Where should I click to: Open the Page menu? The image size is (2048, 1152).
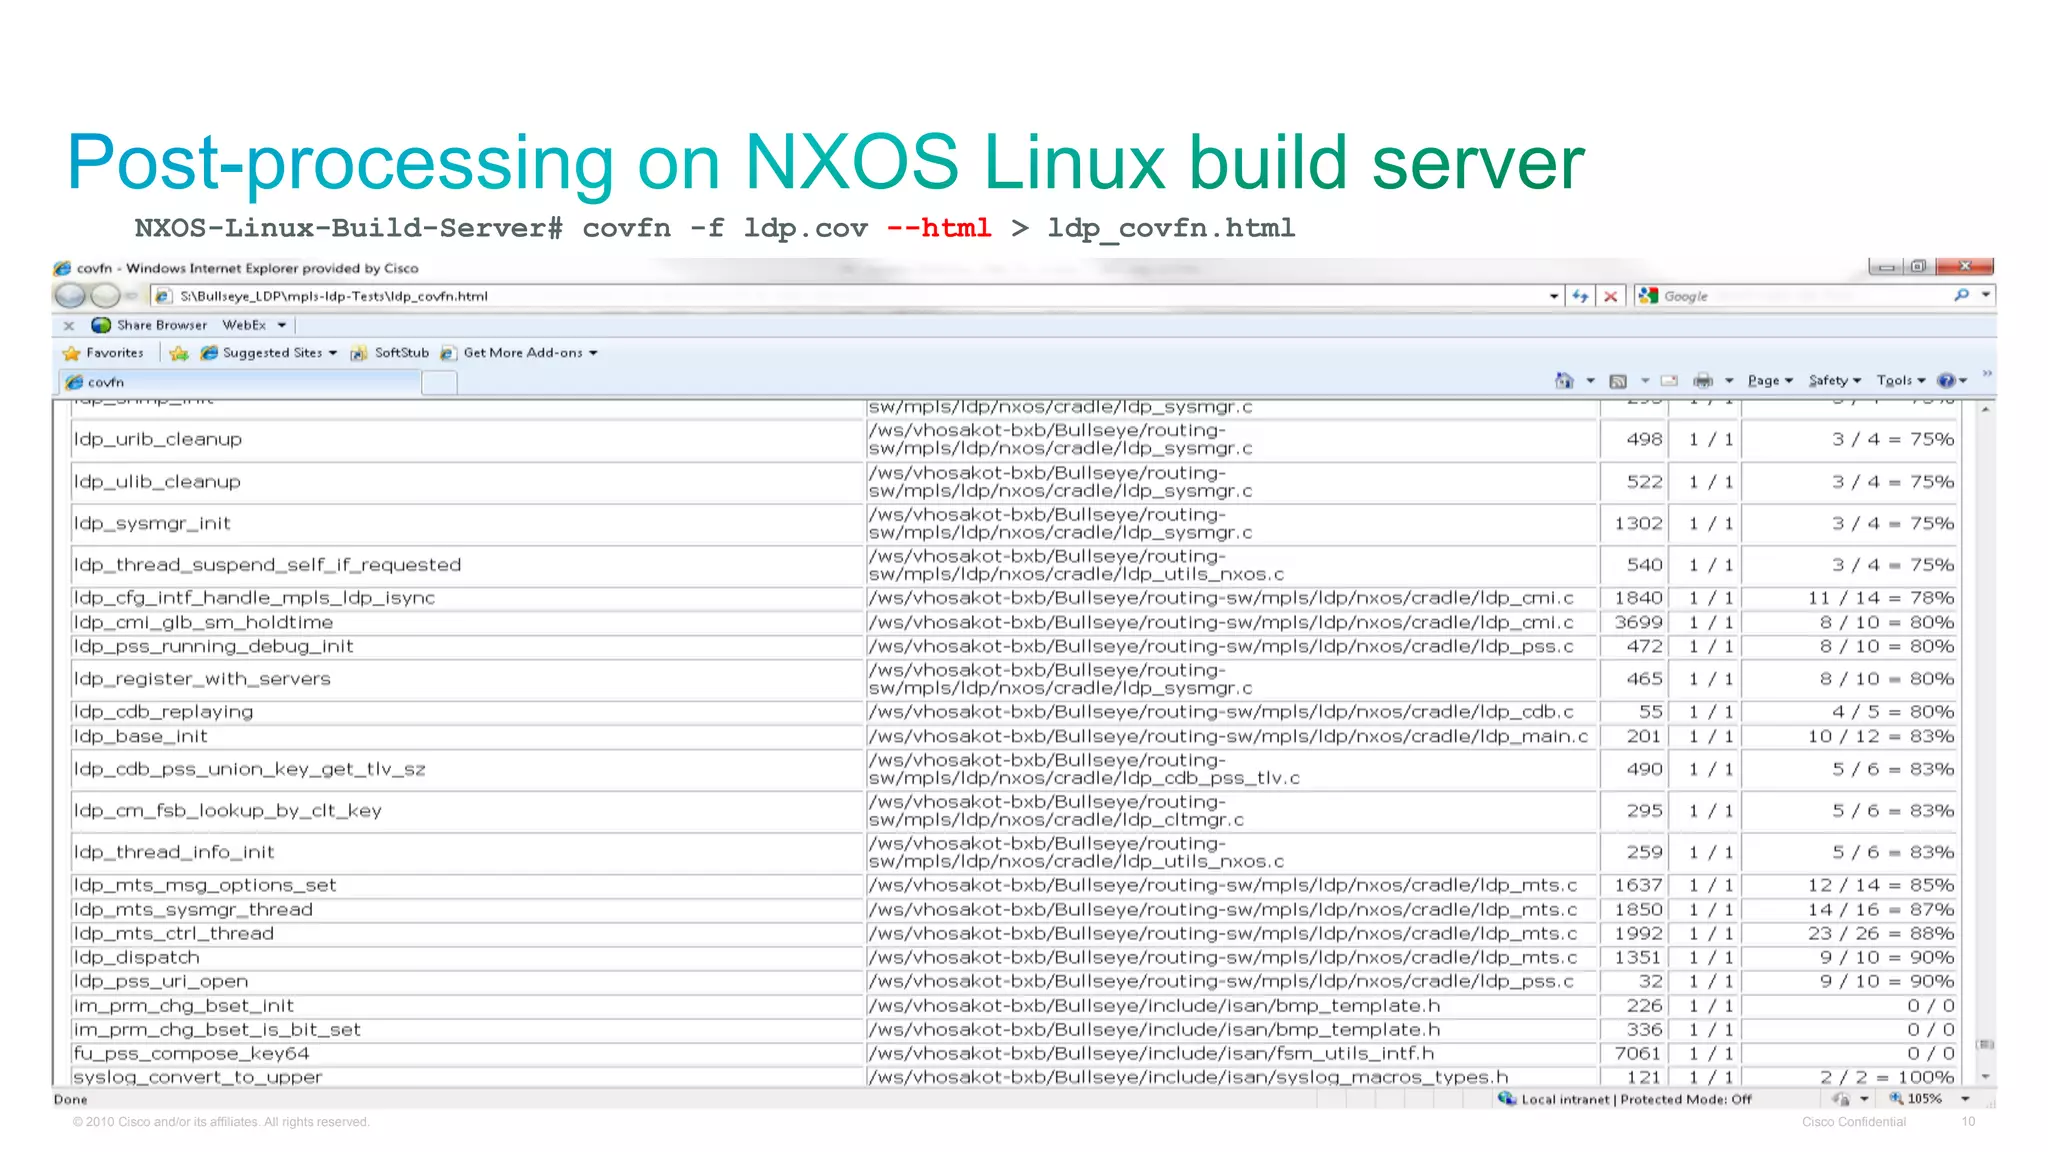[x=1770, y=380]
